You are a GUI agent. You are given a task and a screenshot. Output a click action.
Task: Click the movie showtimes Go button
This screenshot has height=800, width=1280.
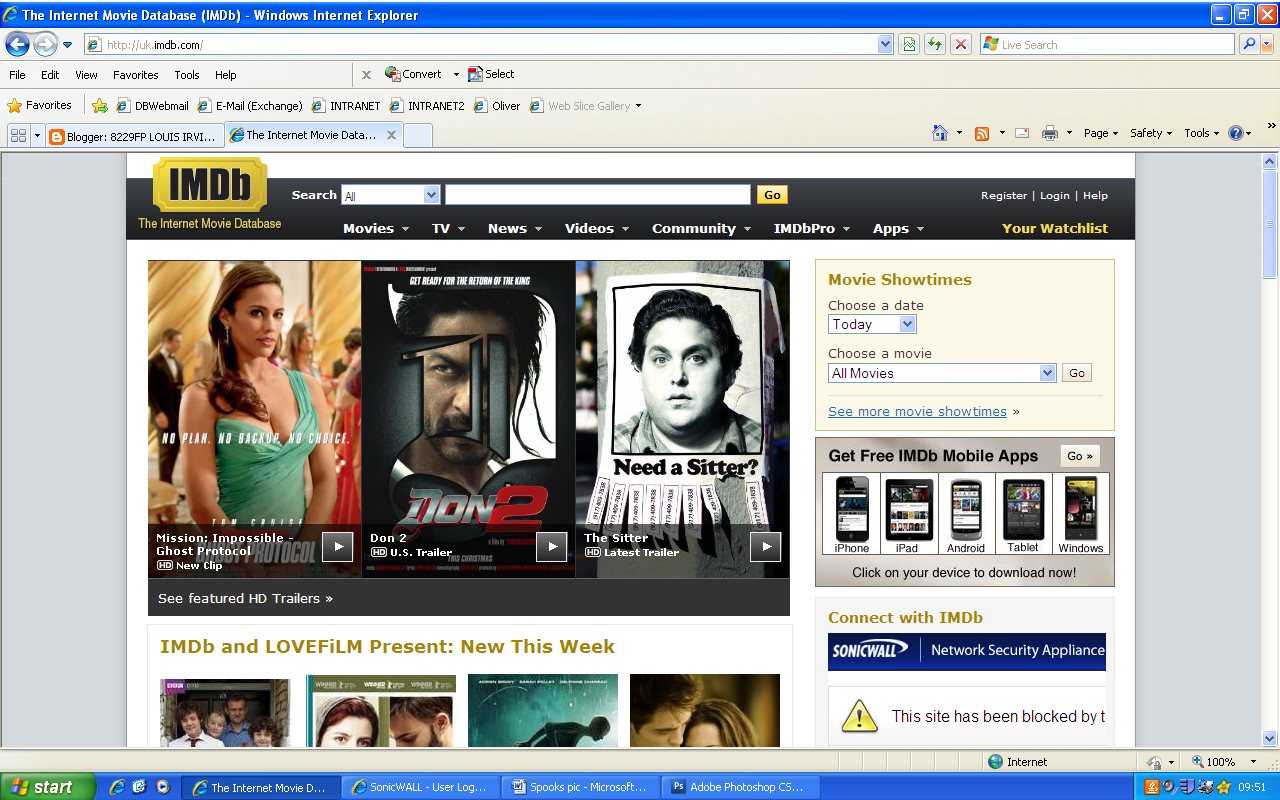pyautogui.click(x=1076, y=373)
